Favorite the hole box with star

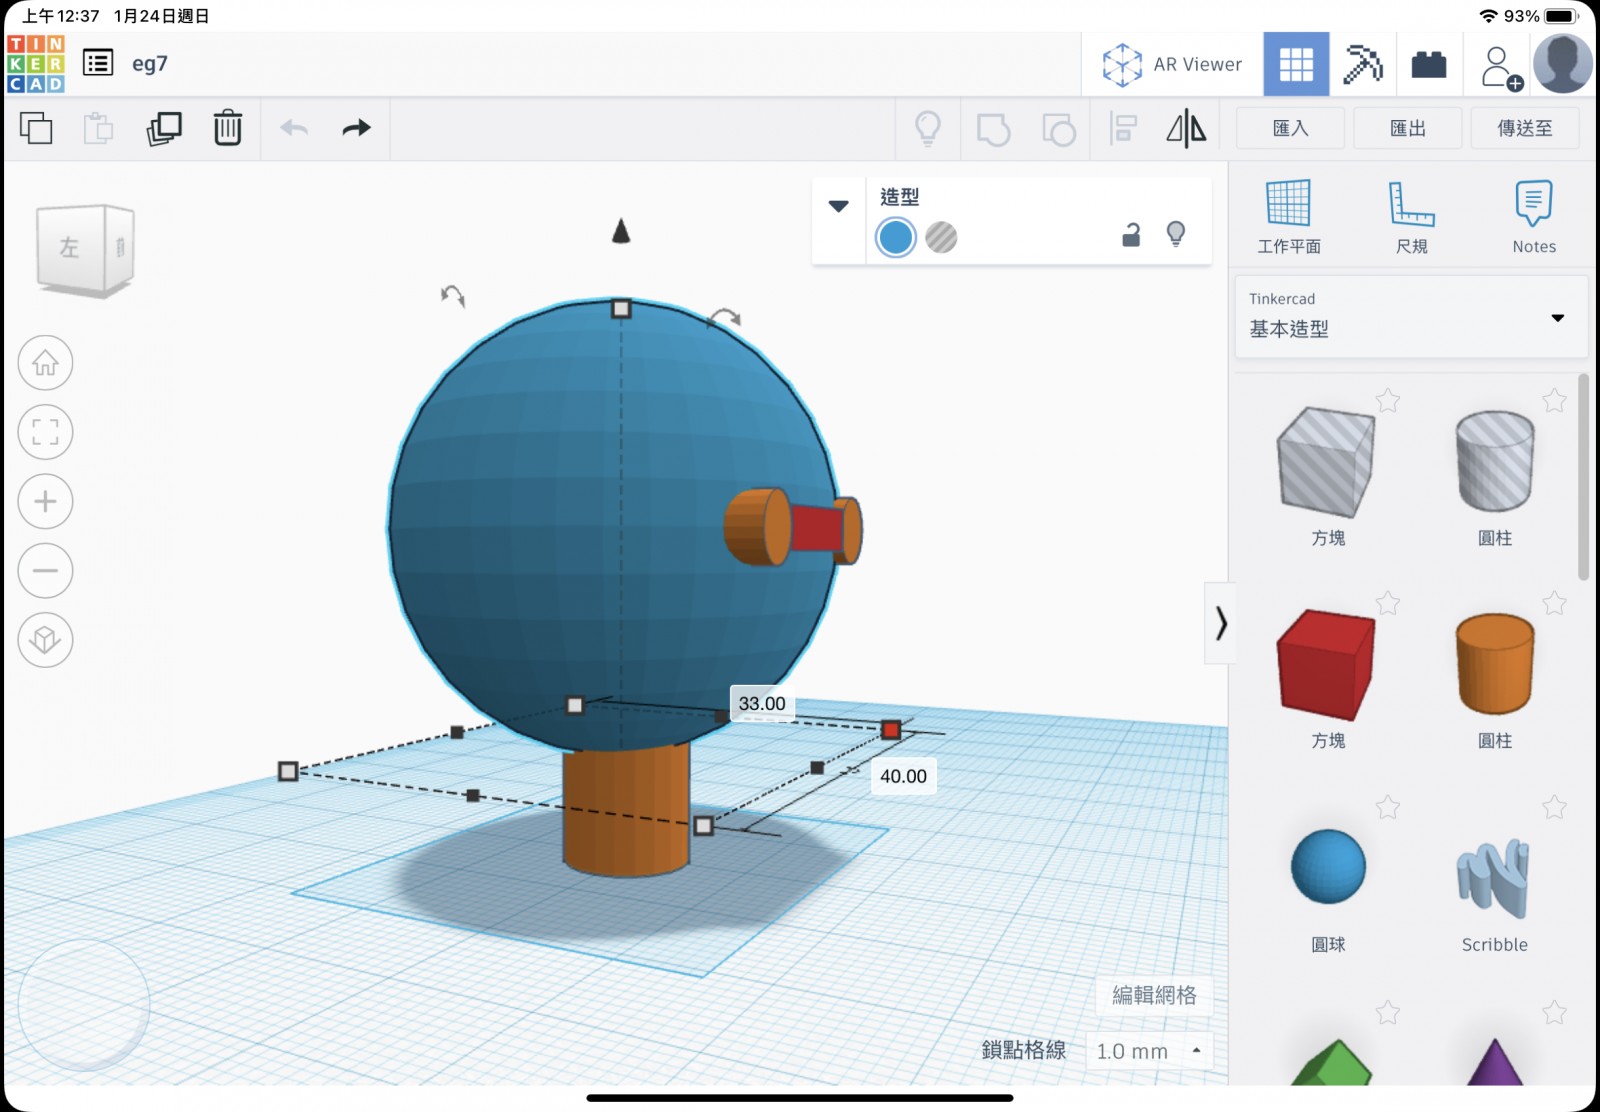tap(1388, 401)
